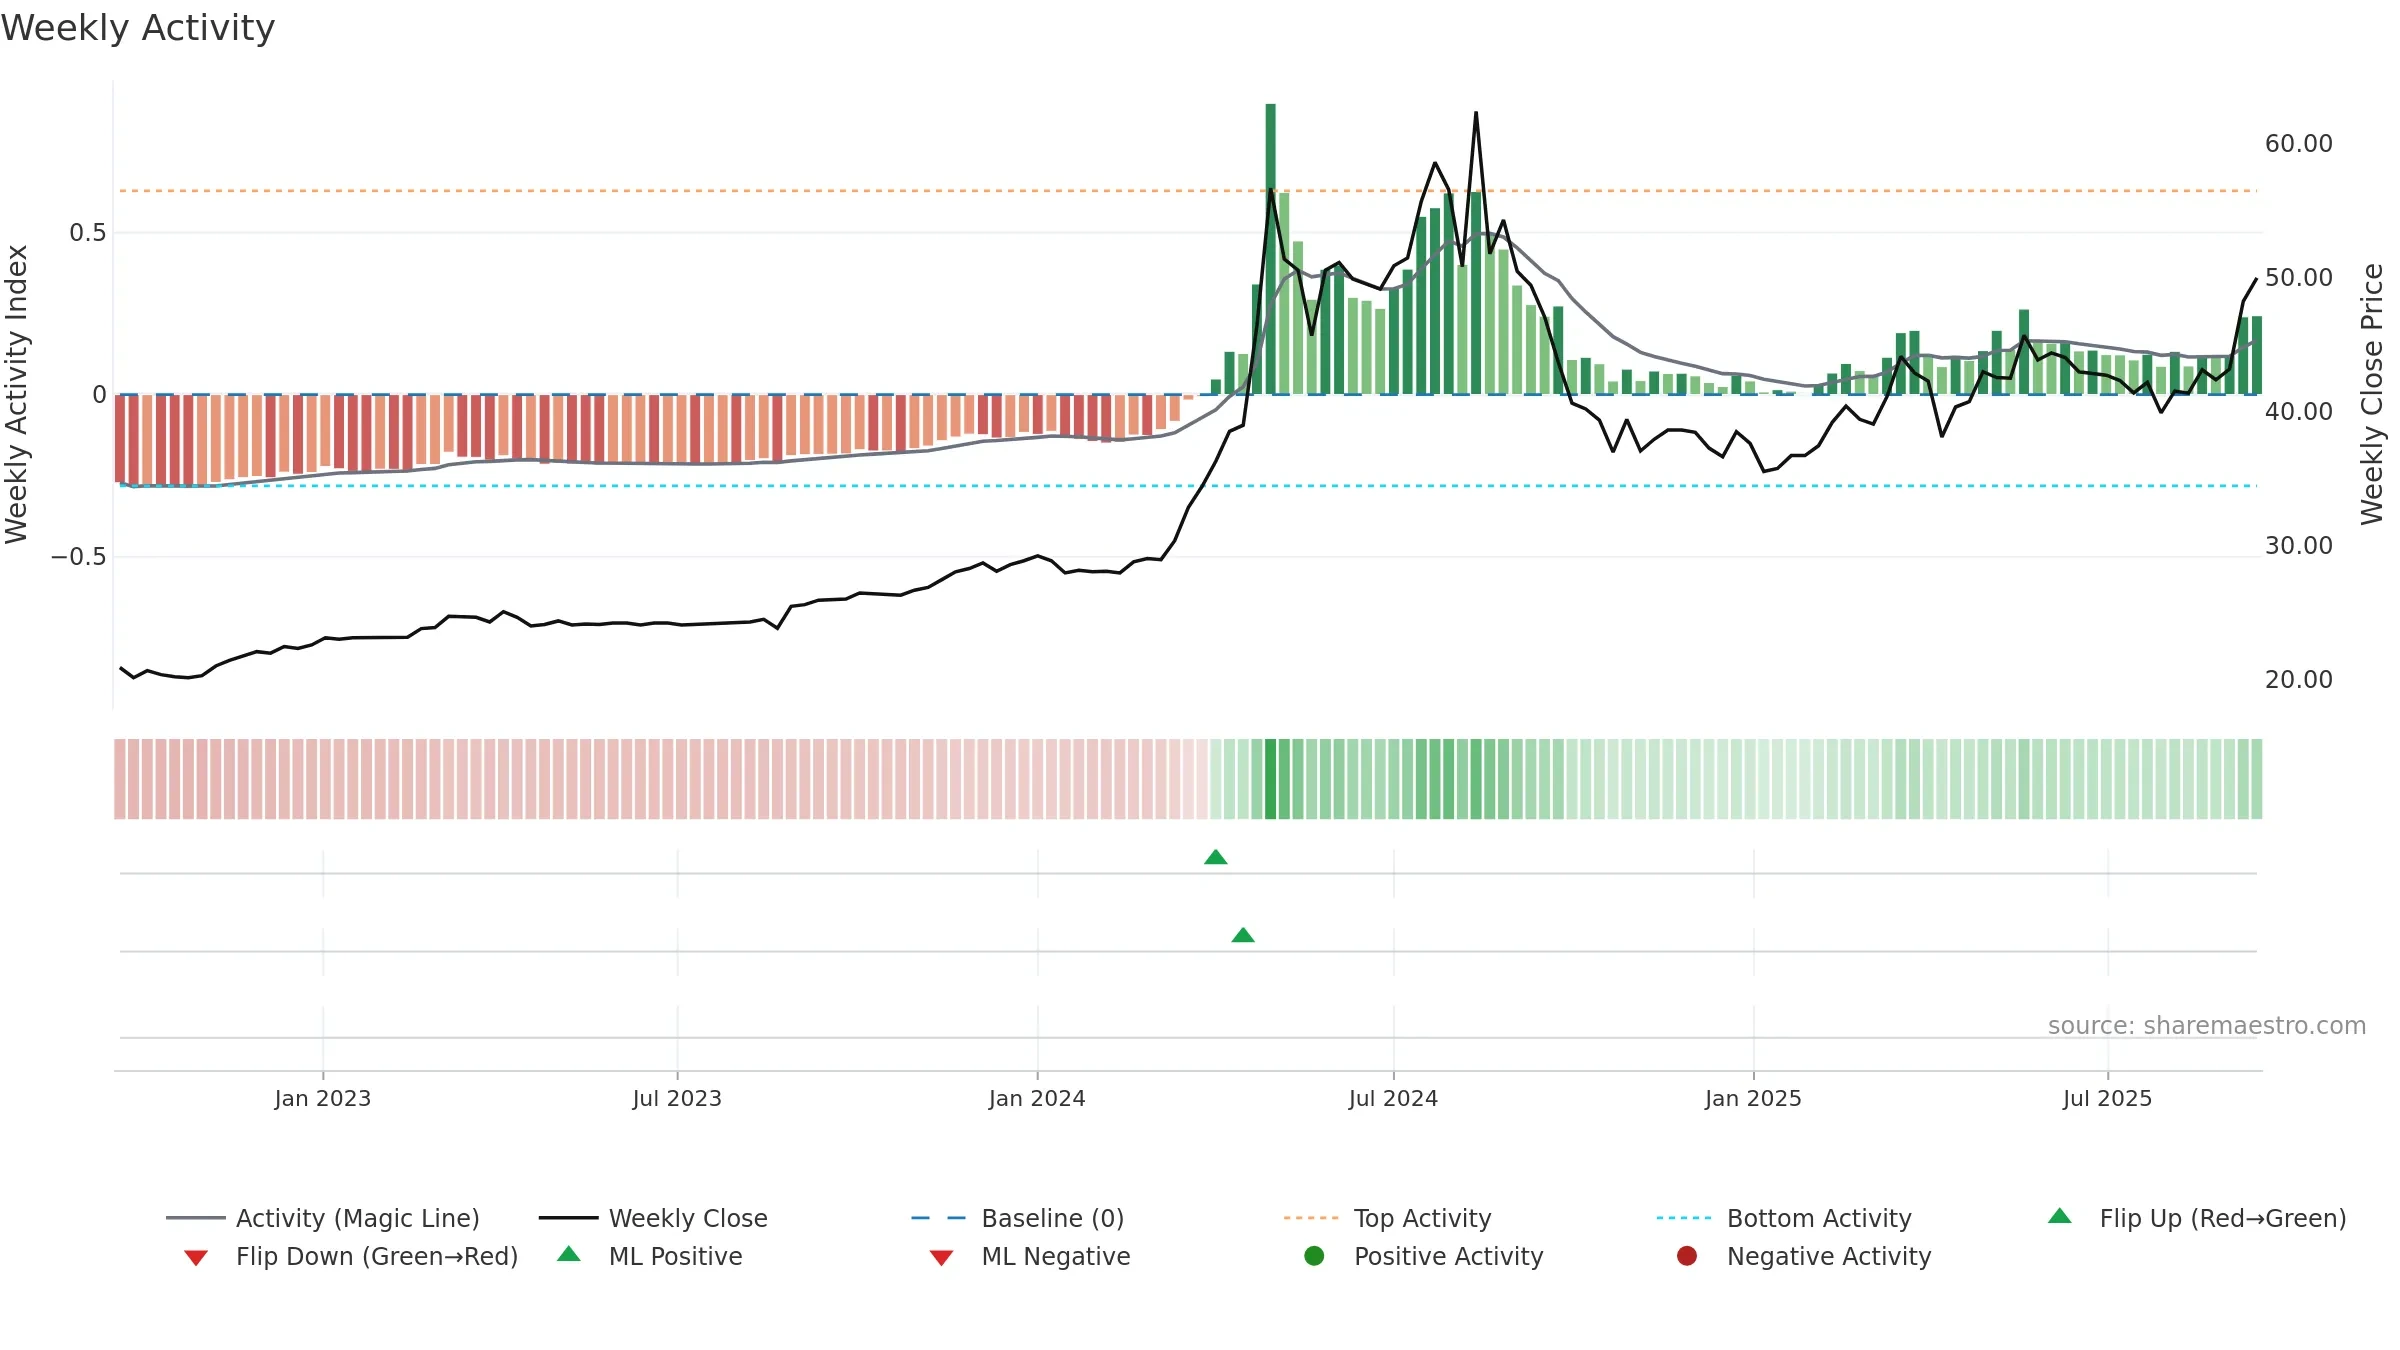This screenshot has width=2400, height=1350.
Task: Click the Weekly Close Price axis title
Action: point(2372,394)
